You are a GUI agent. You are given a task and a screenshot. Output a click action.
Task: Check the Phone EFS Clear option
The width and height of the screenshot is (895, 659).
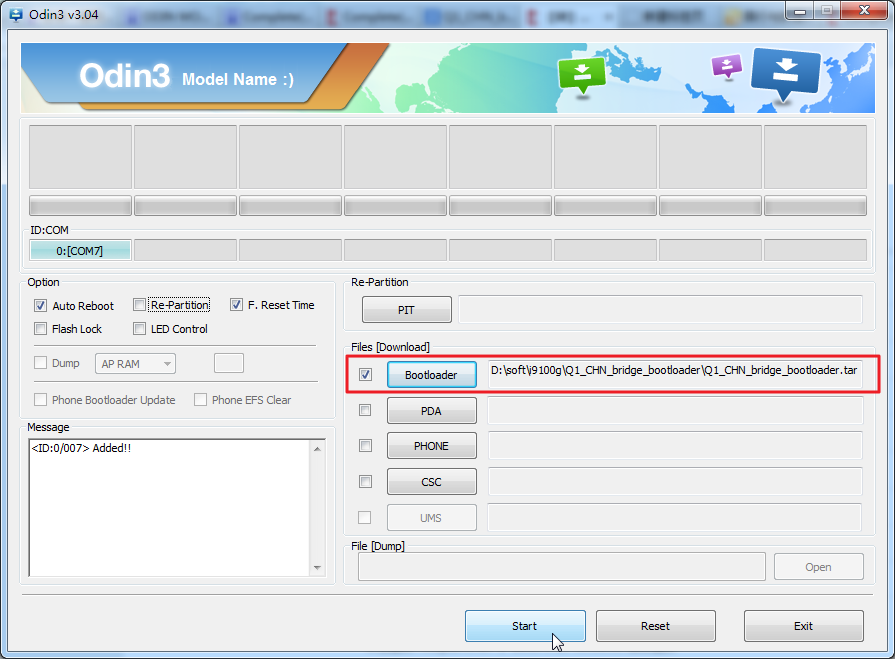tap(200, 399)
